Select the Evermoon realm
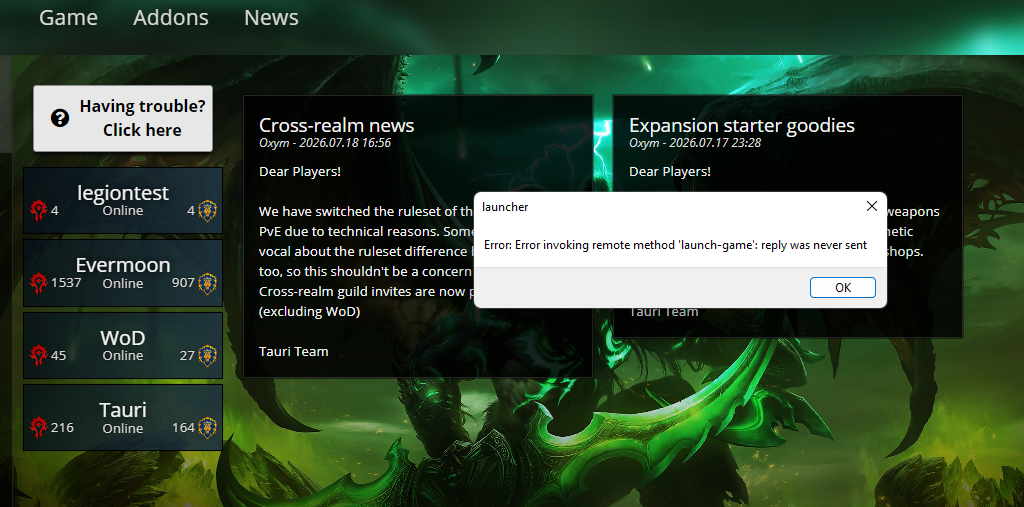This screenshot has height=507, width=1024. pyautogui.click(x=123, y=273)
